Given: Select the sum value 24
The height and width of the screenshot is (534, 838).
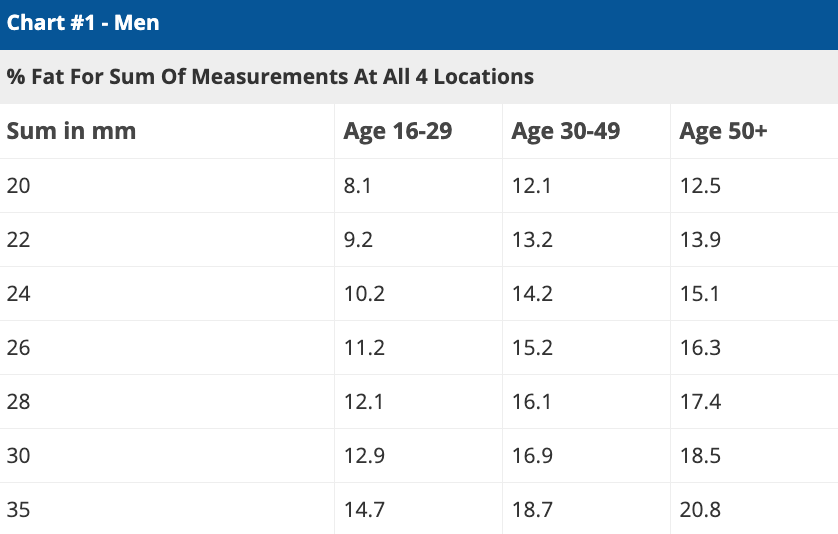Looking at the screenshot, I should tap(18, 294).
